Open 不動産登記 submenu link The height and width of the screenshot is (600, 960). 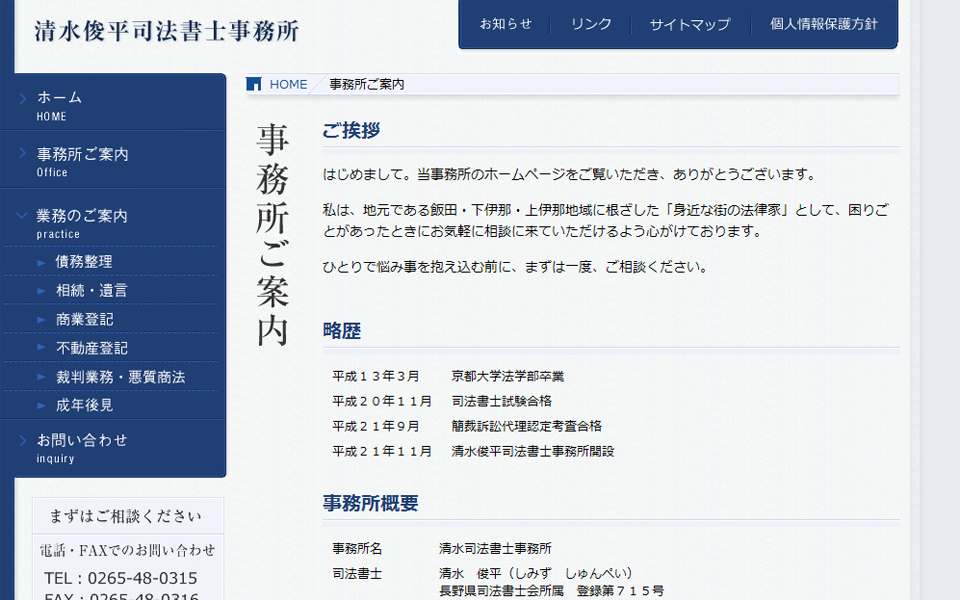coord(92,348)
